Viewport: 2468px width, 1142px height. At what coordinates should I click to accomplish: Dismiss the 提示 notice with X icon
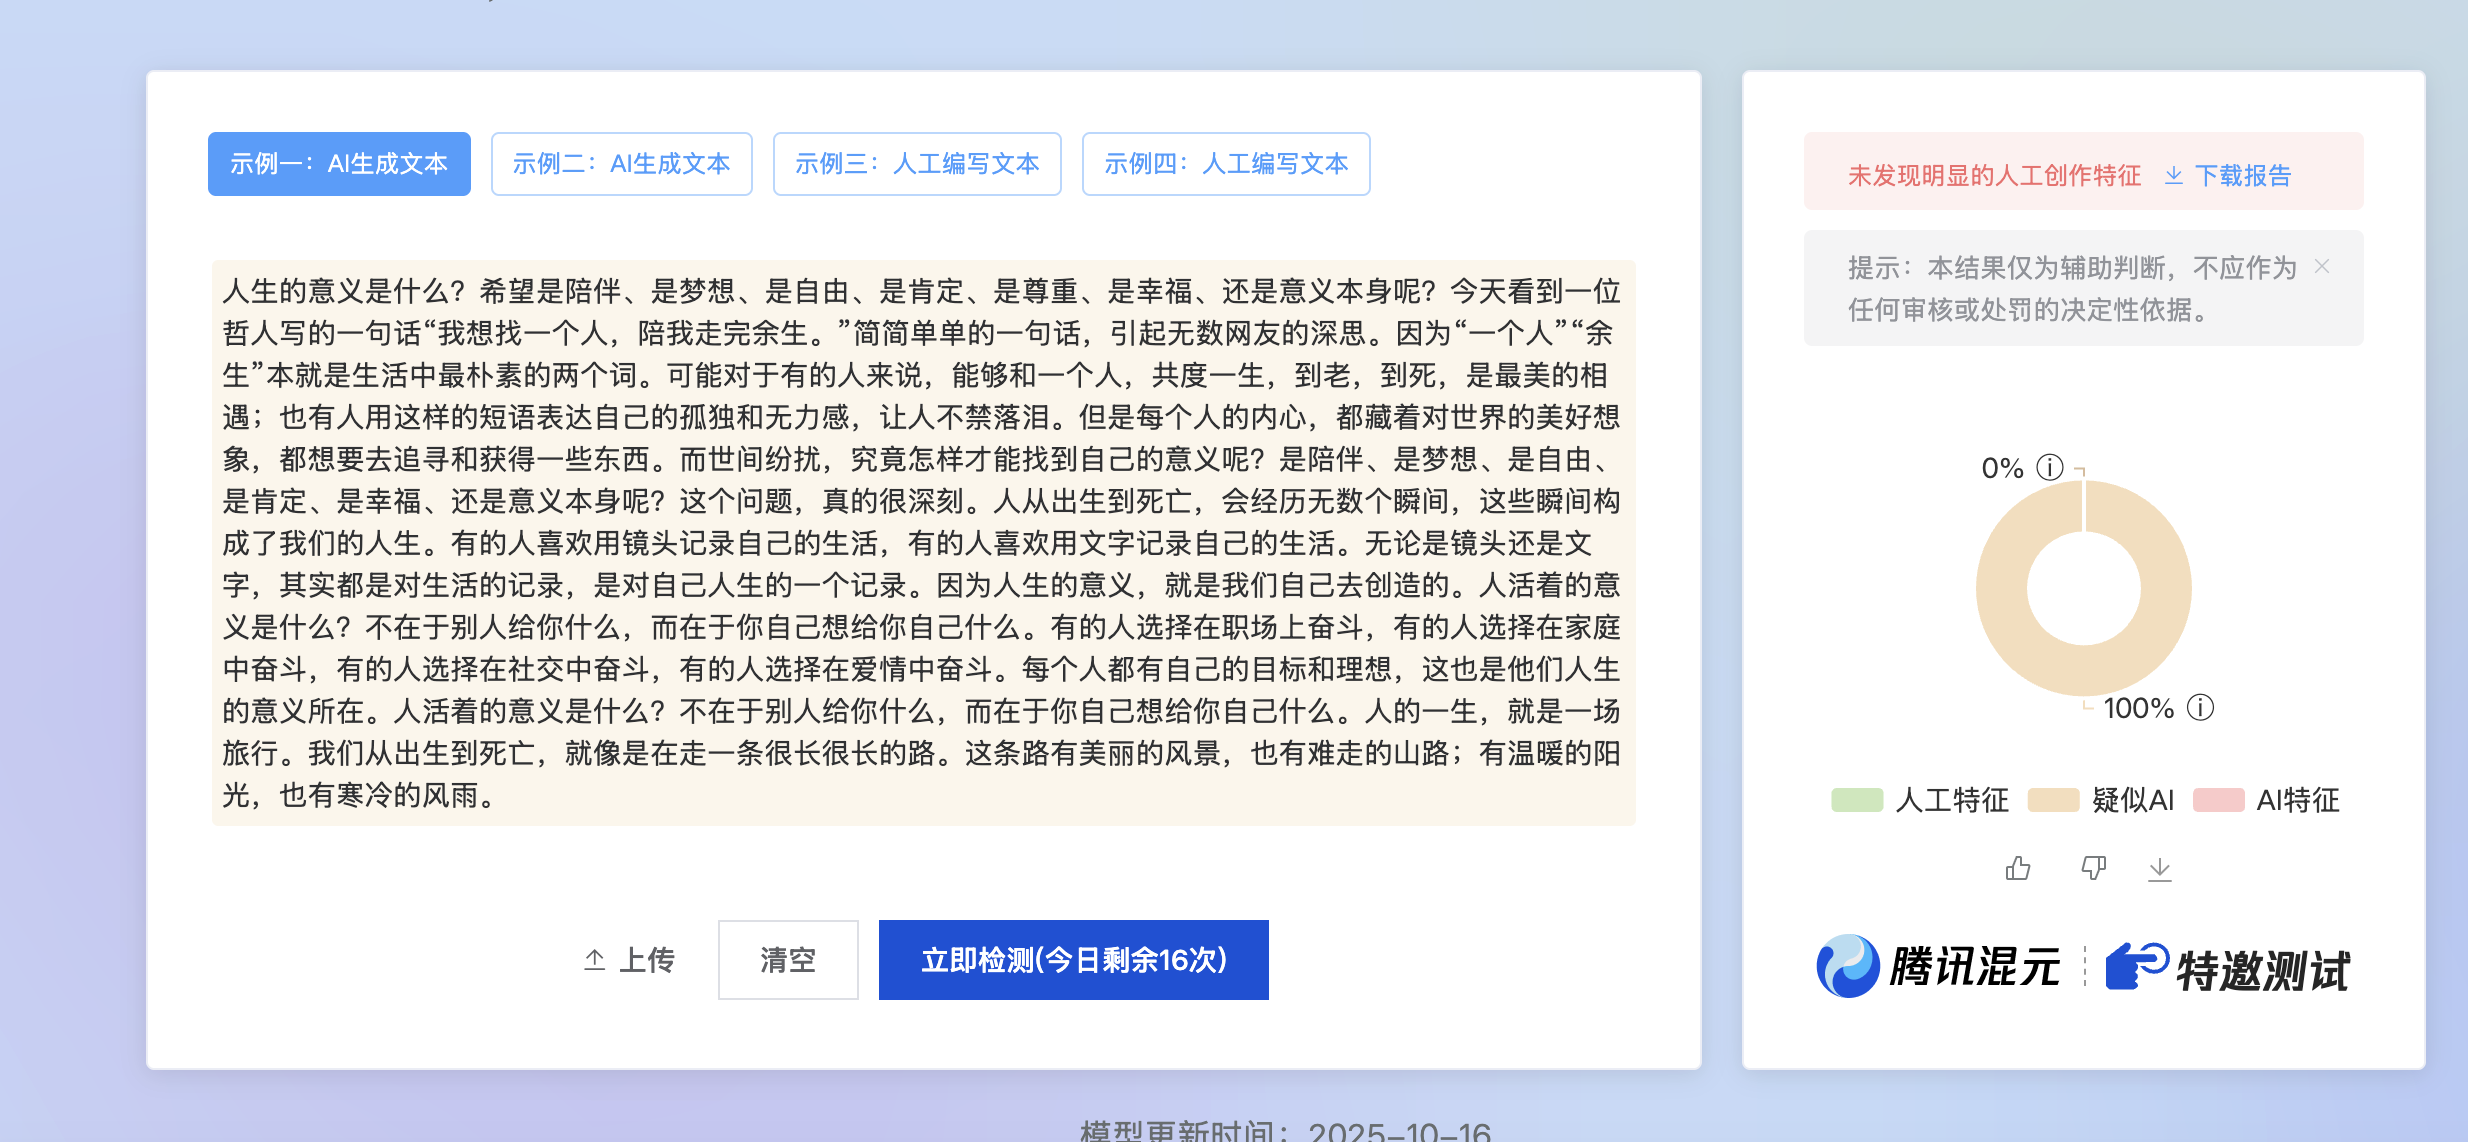(x=2322, y=266)
